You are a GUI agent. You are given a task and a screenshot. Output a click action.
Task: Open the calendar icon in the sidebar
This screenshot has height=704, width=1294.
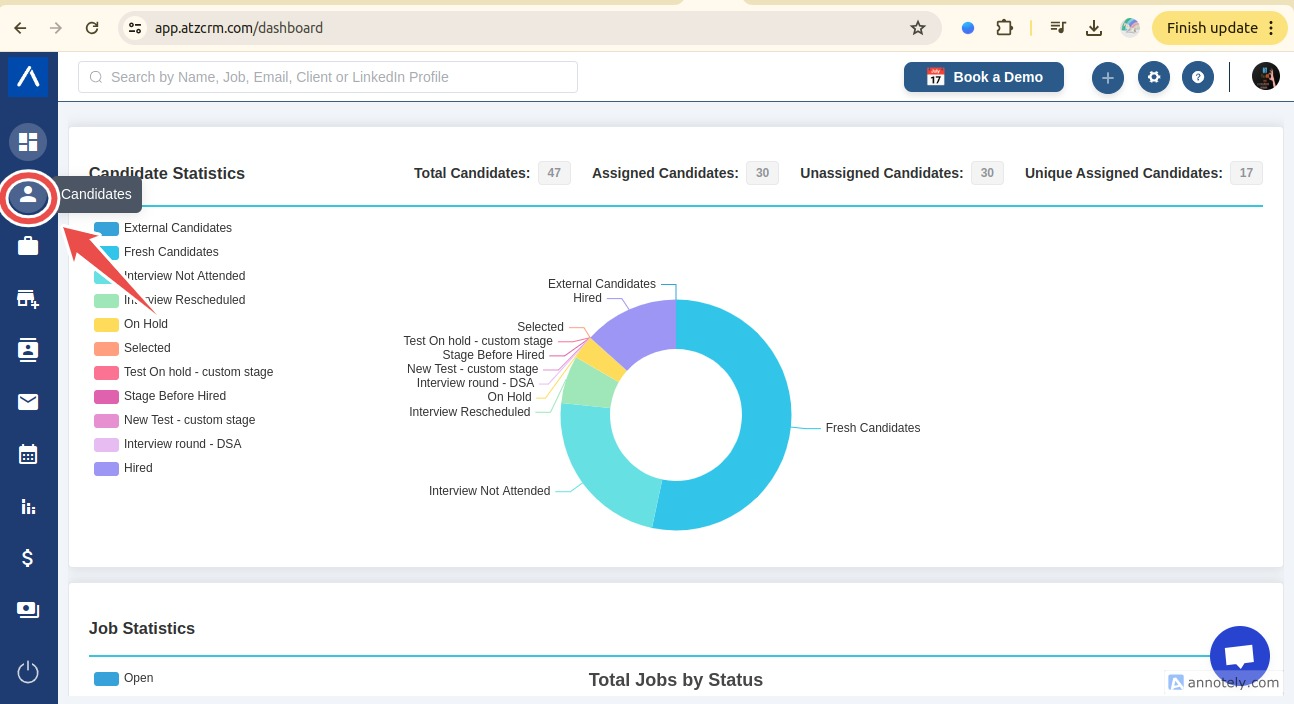point(28,454)
